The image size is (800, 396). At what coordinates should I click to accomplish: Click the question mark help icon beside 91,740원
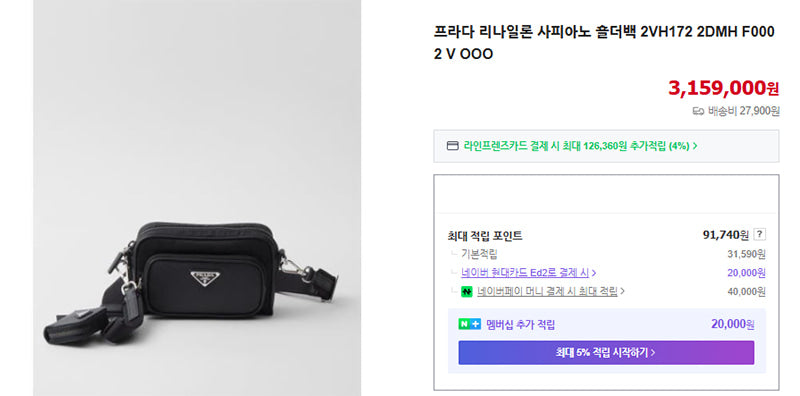point(760,235)
